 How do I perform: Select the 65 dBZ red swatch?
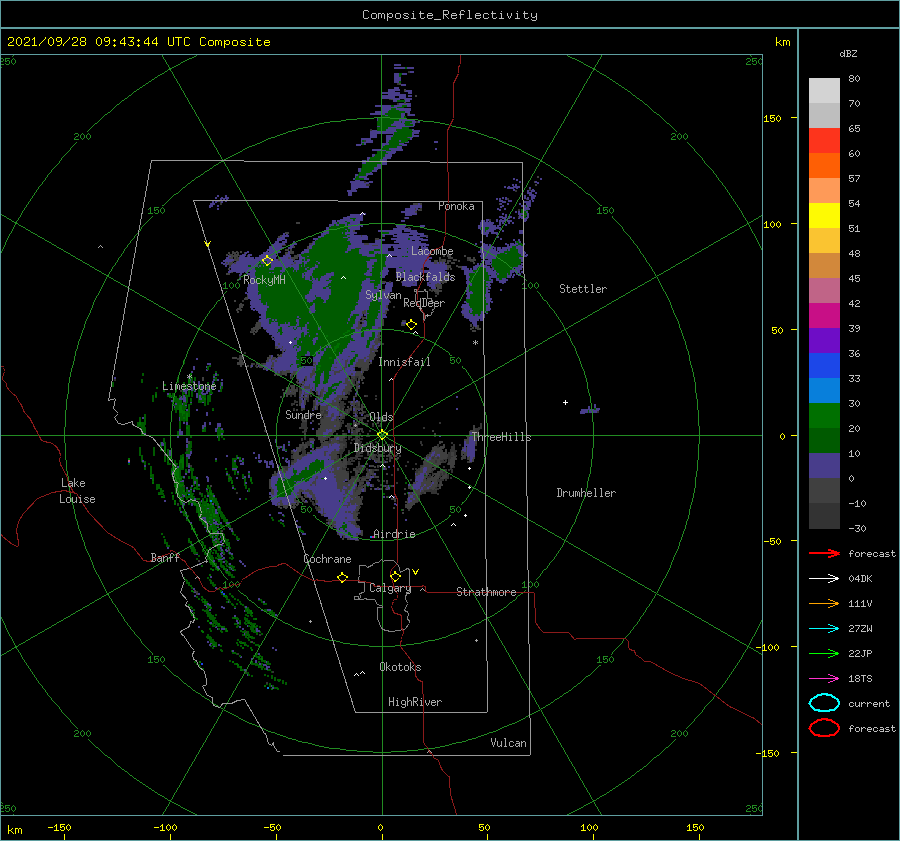824,140
